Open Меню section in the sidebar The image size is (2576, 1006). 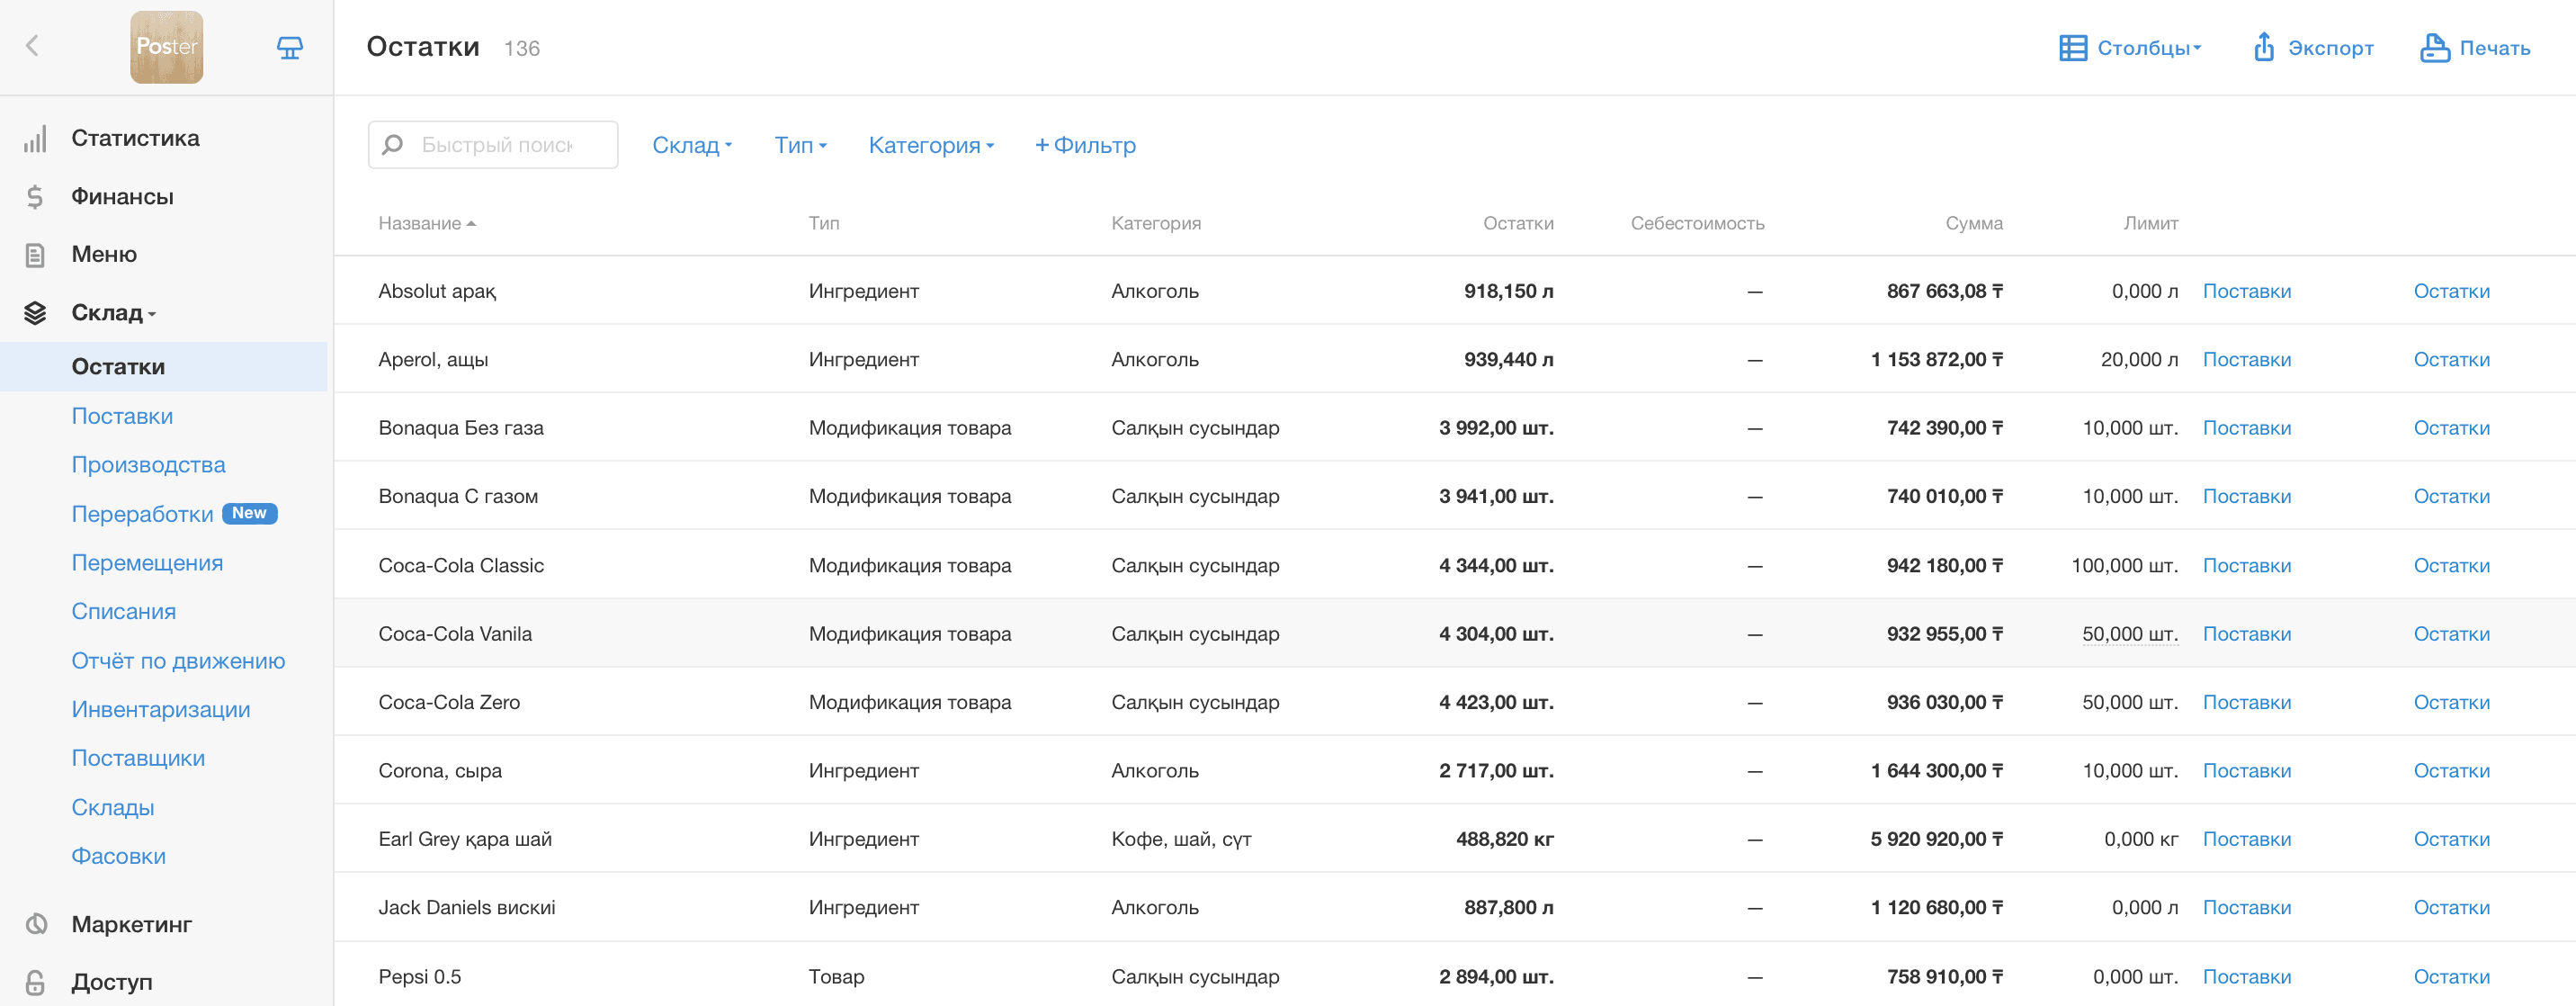[x=104, y=254]
